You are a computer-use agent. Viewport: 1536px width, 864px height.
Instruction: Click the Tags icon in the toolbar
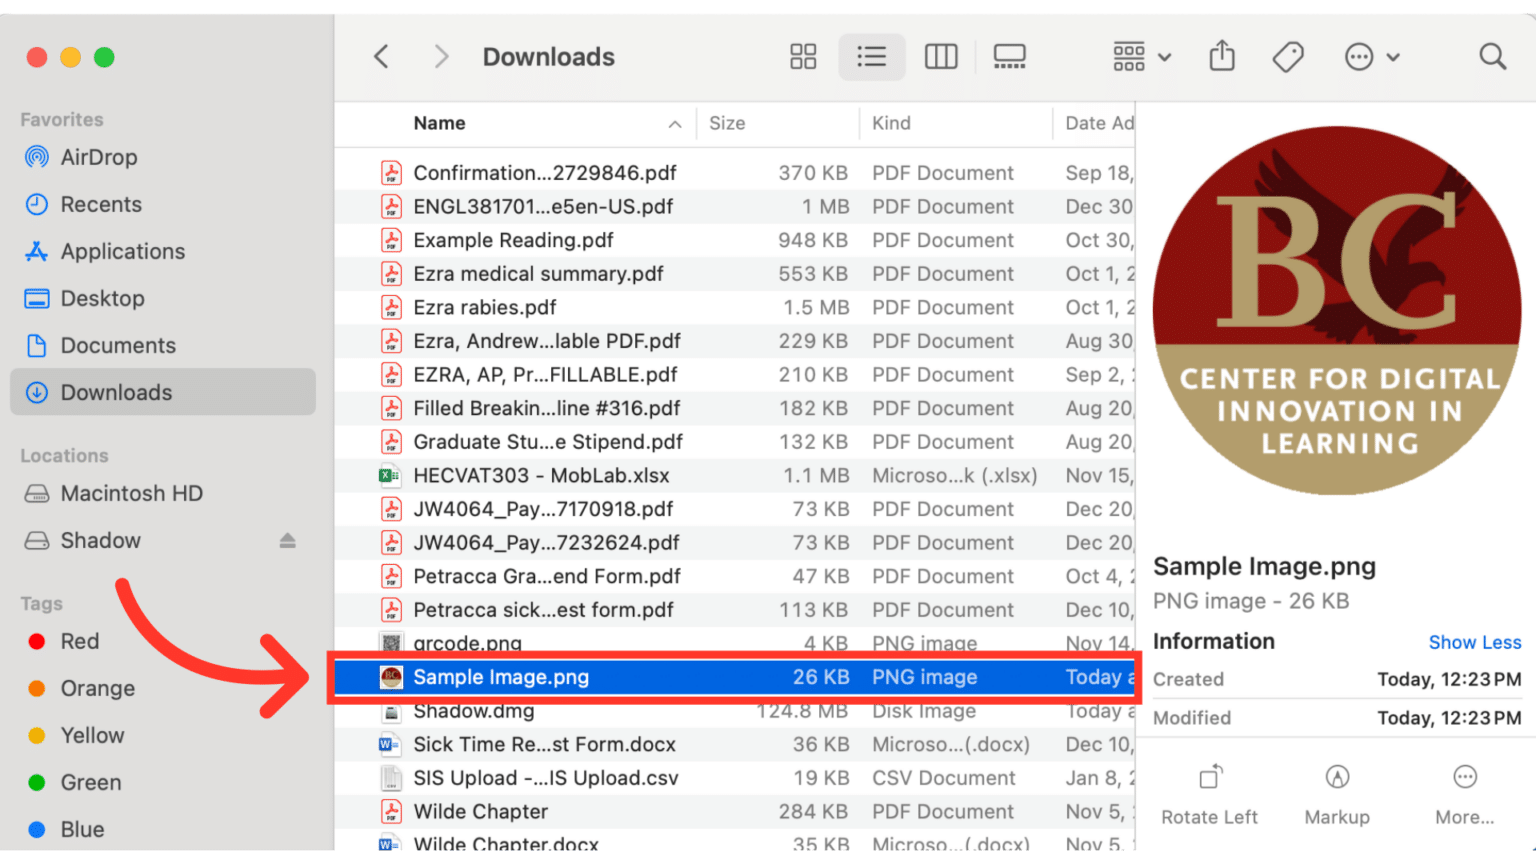[x=1287, y=56]
